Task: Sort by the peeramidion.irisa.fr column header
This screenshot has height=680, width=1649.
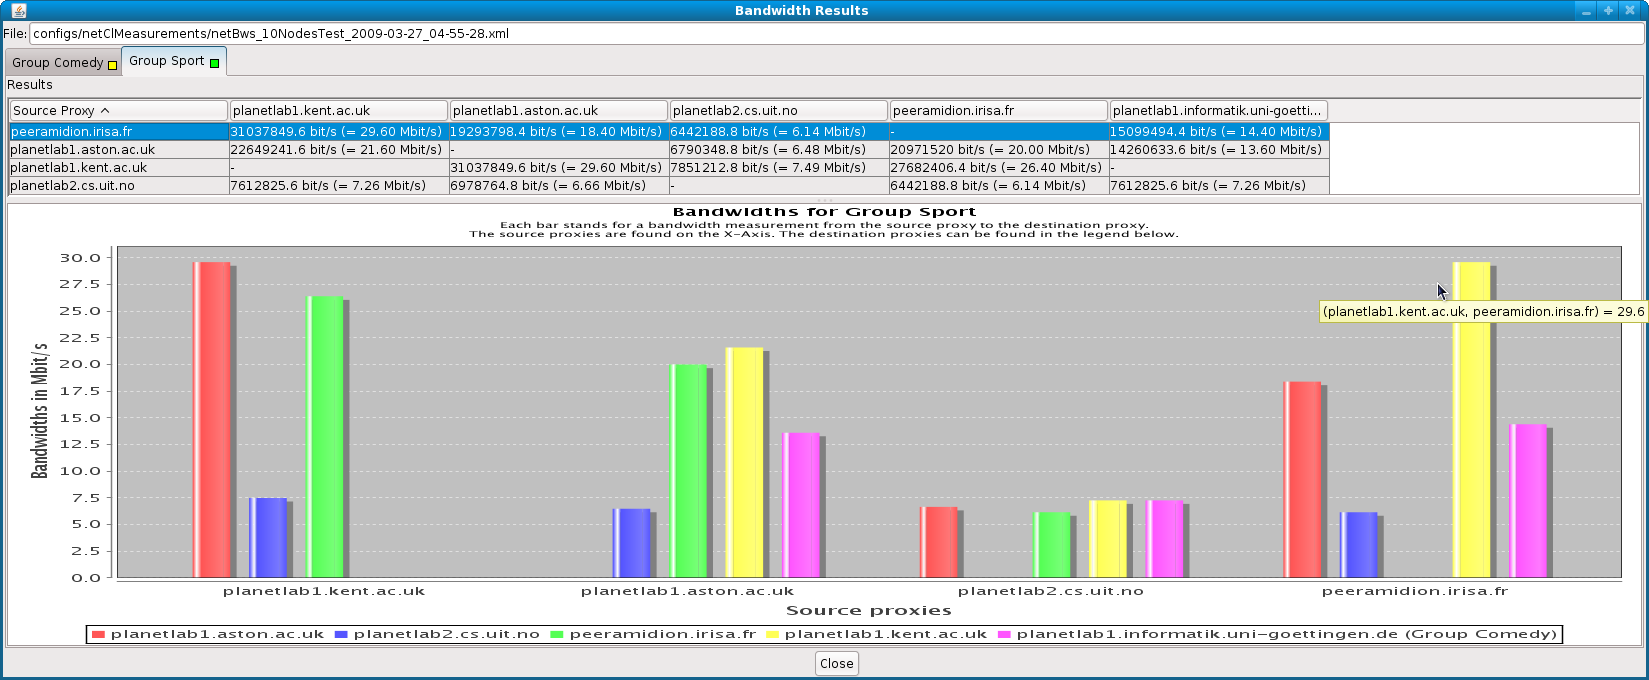Action: pos(998,111)
